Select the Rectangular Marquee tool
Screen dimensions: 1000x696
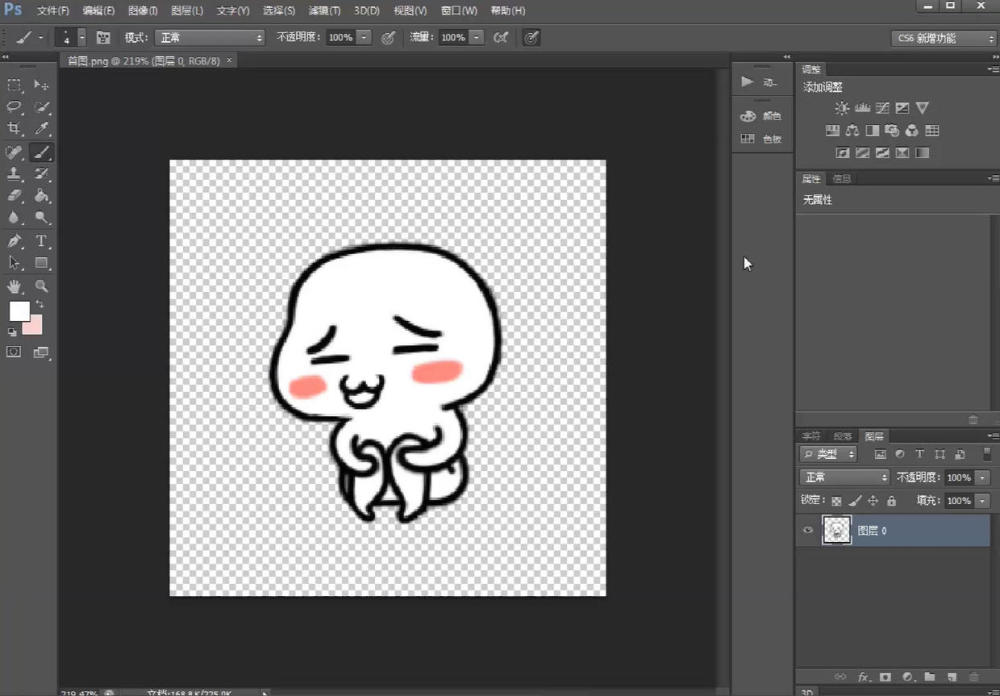pos(14,85)
